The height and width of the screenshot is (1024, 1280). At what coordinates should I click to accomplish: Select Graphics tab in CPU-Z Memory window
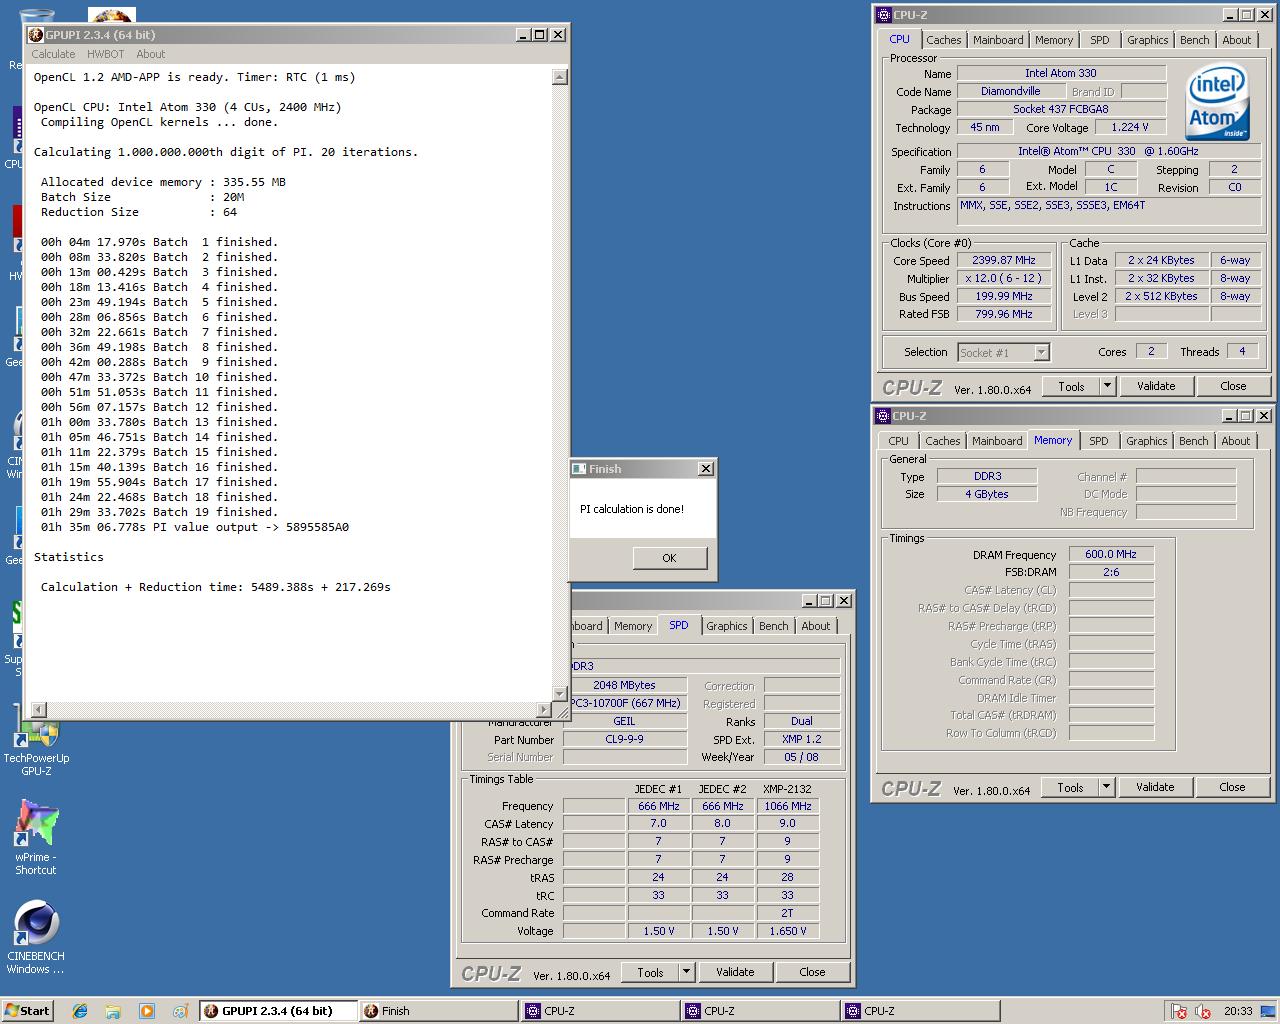point(1146,441)
